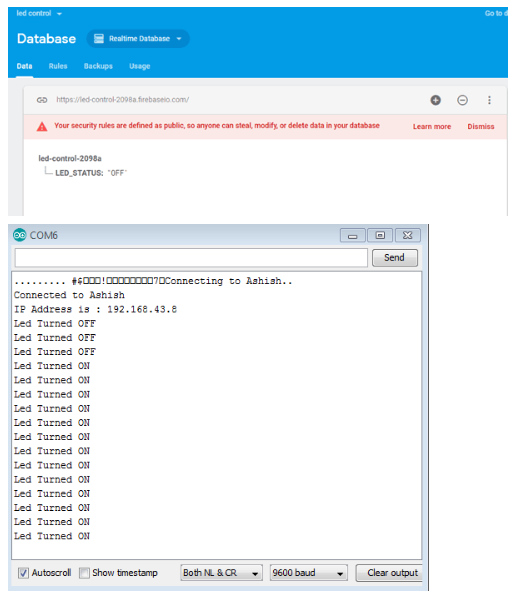This screenshot has width=520, height=596.
Task: Toggle the Autoscroll checkbox
Action: click(23, 573)
